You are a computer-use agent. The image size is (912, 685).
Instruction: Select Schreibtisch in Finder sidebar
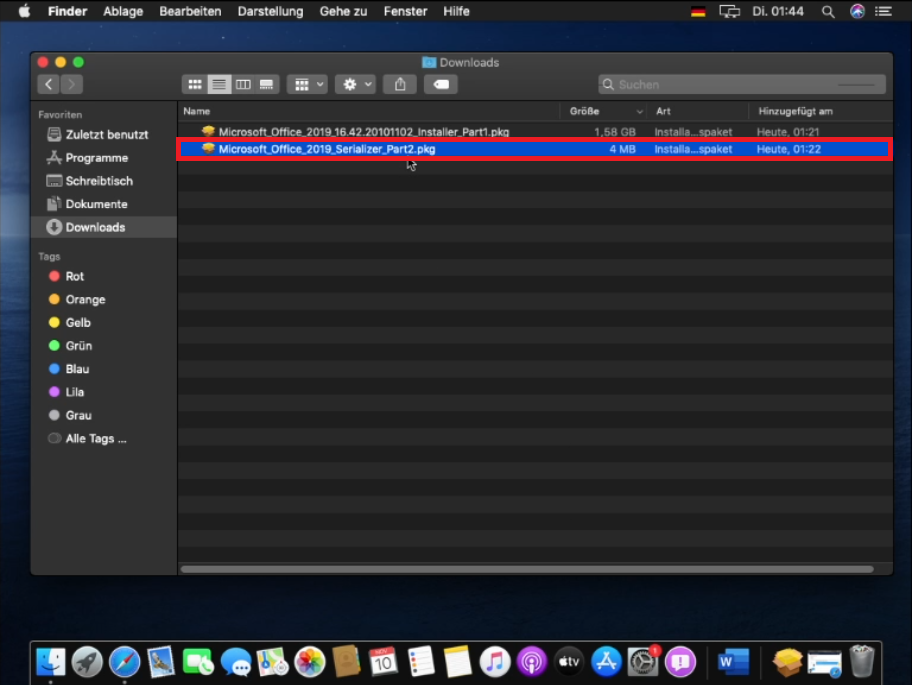pyautogui.click(x=98, y=181)
